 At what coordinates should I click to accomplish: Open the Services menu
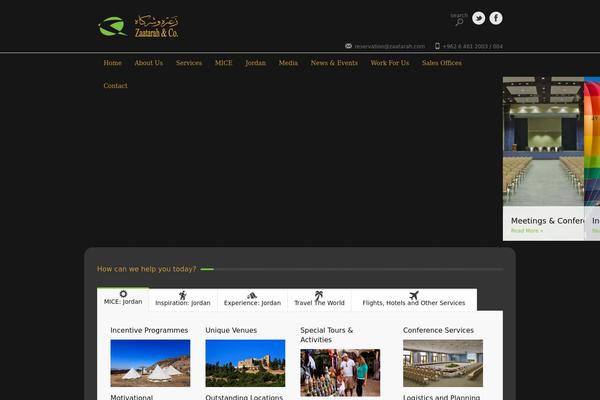point(189,63)
